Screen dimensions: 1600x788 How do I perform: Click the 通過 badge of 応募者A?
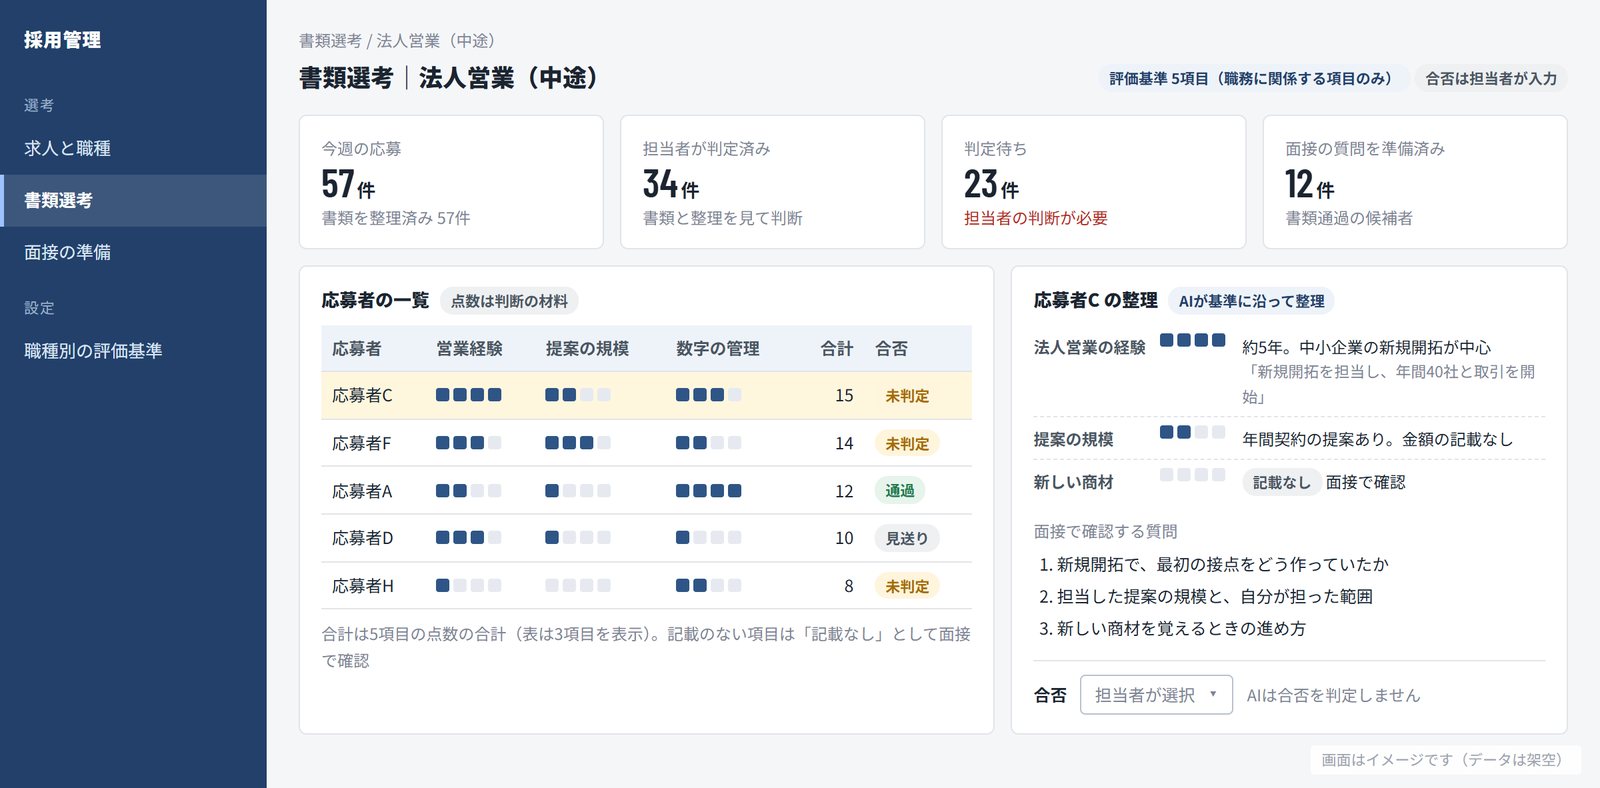coord(899,491)
